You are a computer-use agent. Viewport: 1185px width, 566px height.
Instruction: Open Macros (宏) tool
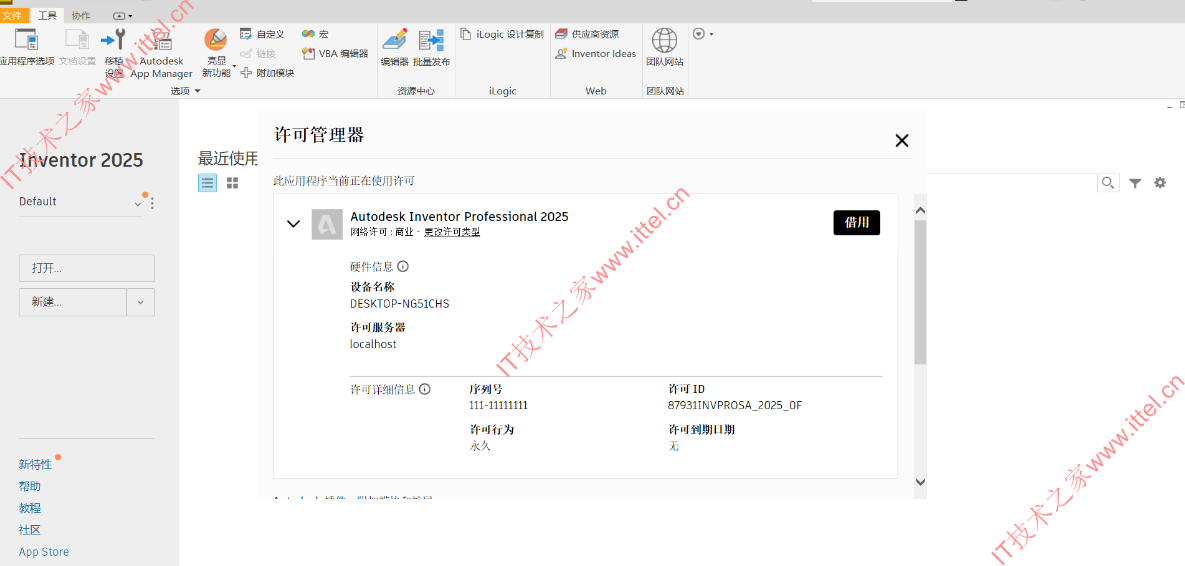coord(315,34)
